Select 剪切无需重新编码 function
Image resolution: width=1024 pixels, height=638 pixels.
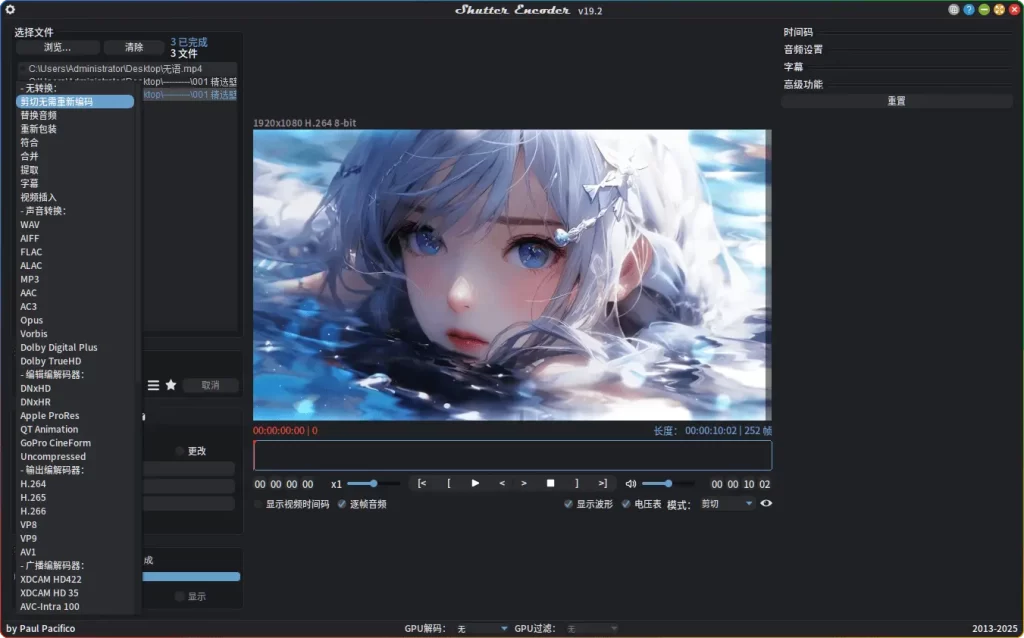[75, 101]
